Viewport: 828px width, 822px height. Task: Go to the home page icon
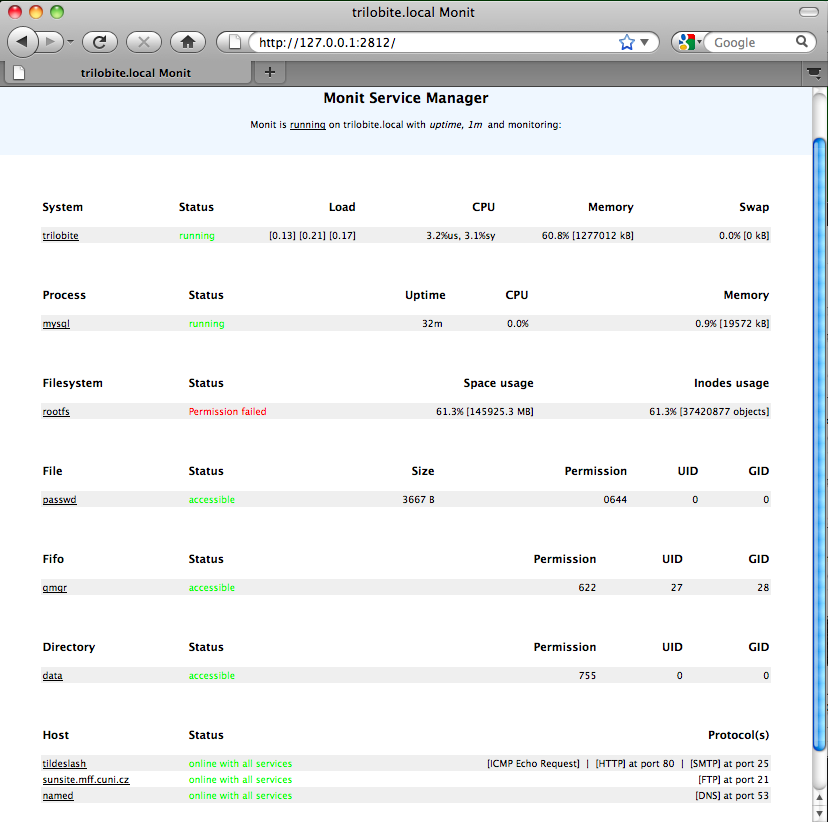pyautogui.click(x=188, y=42)
